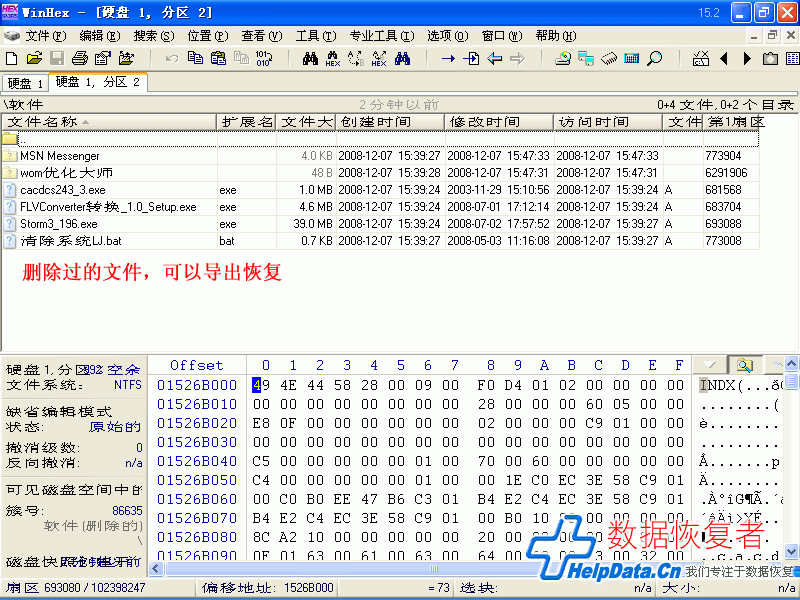Select the 清除系统LJ.bat file
800x600 pixels.
[x=381, y=240]
